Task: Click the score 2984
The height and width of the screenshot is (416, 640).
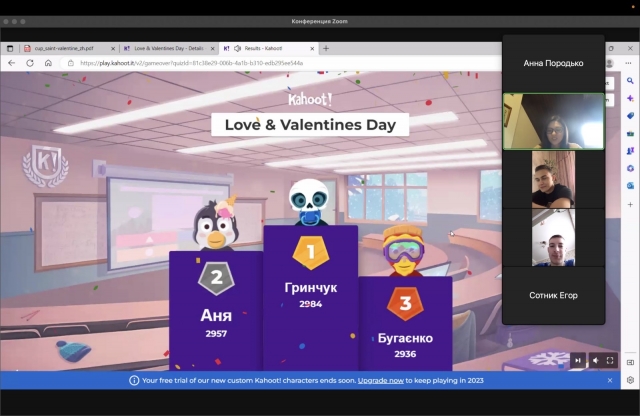Action: [x=311, y=304]
